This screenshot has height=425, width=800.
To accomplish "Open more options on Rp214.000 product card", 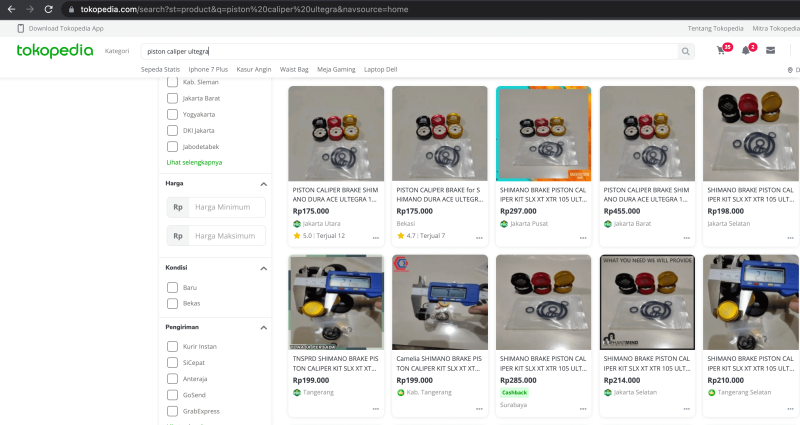I will coord(687,409).
